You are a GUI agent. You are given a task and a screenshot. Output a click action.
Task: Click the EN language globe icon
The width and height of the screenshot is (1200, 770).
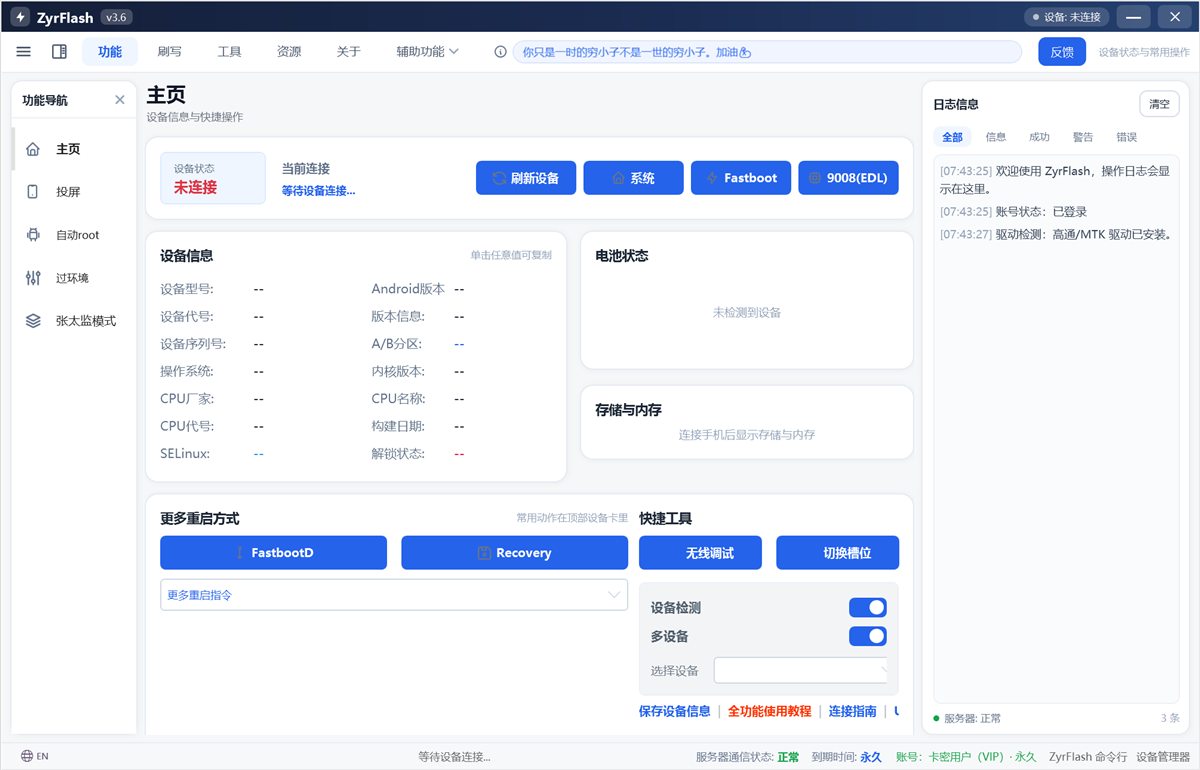(x=27, y=756)
